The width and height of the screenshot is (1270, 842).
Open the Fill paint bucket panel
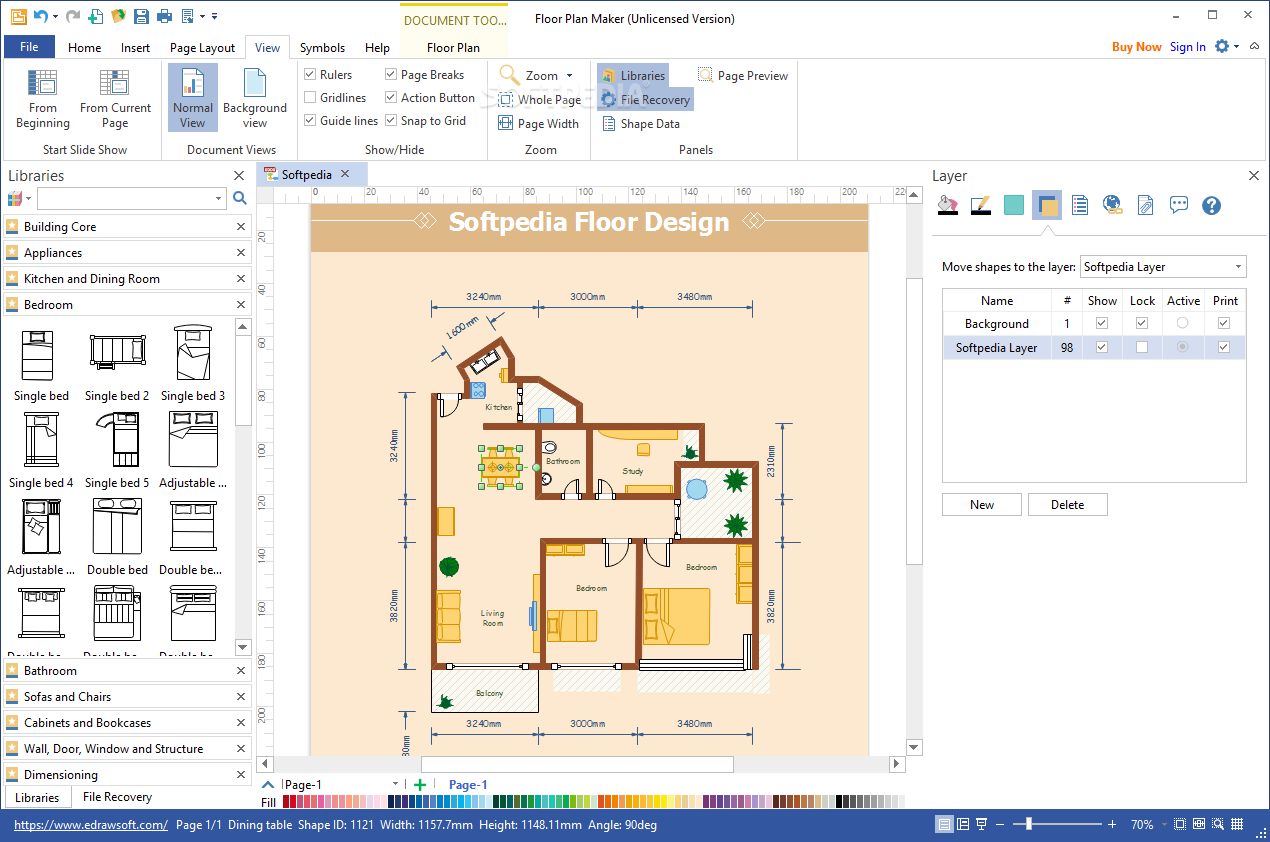pos(947,205)
